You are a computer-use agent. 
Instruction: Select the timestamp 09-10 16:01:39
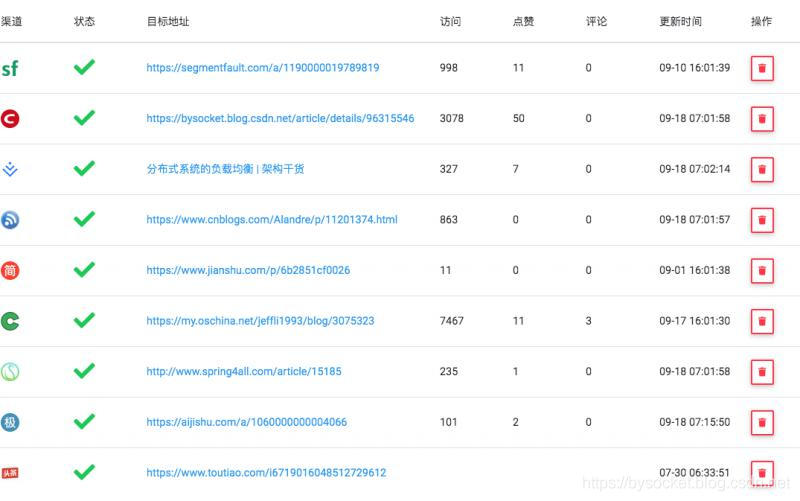tap(694, 68)
